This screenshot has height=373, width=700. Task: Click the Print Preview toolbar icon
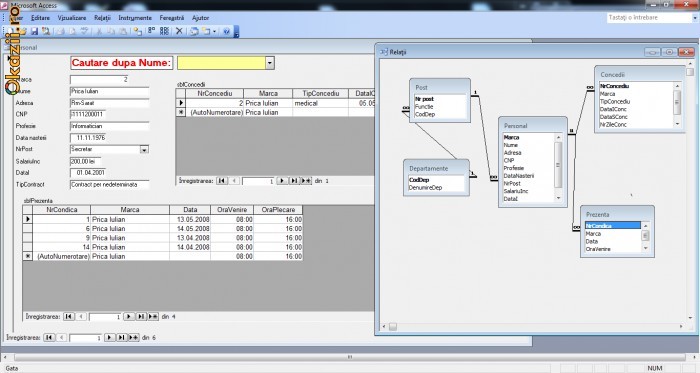pyautogui.click(x=72, y=31)
